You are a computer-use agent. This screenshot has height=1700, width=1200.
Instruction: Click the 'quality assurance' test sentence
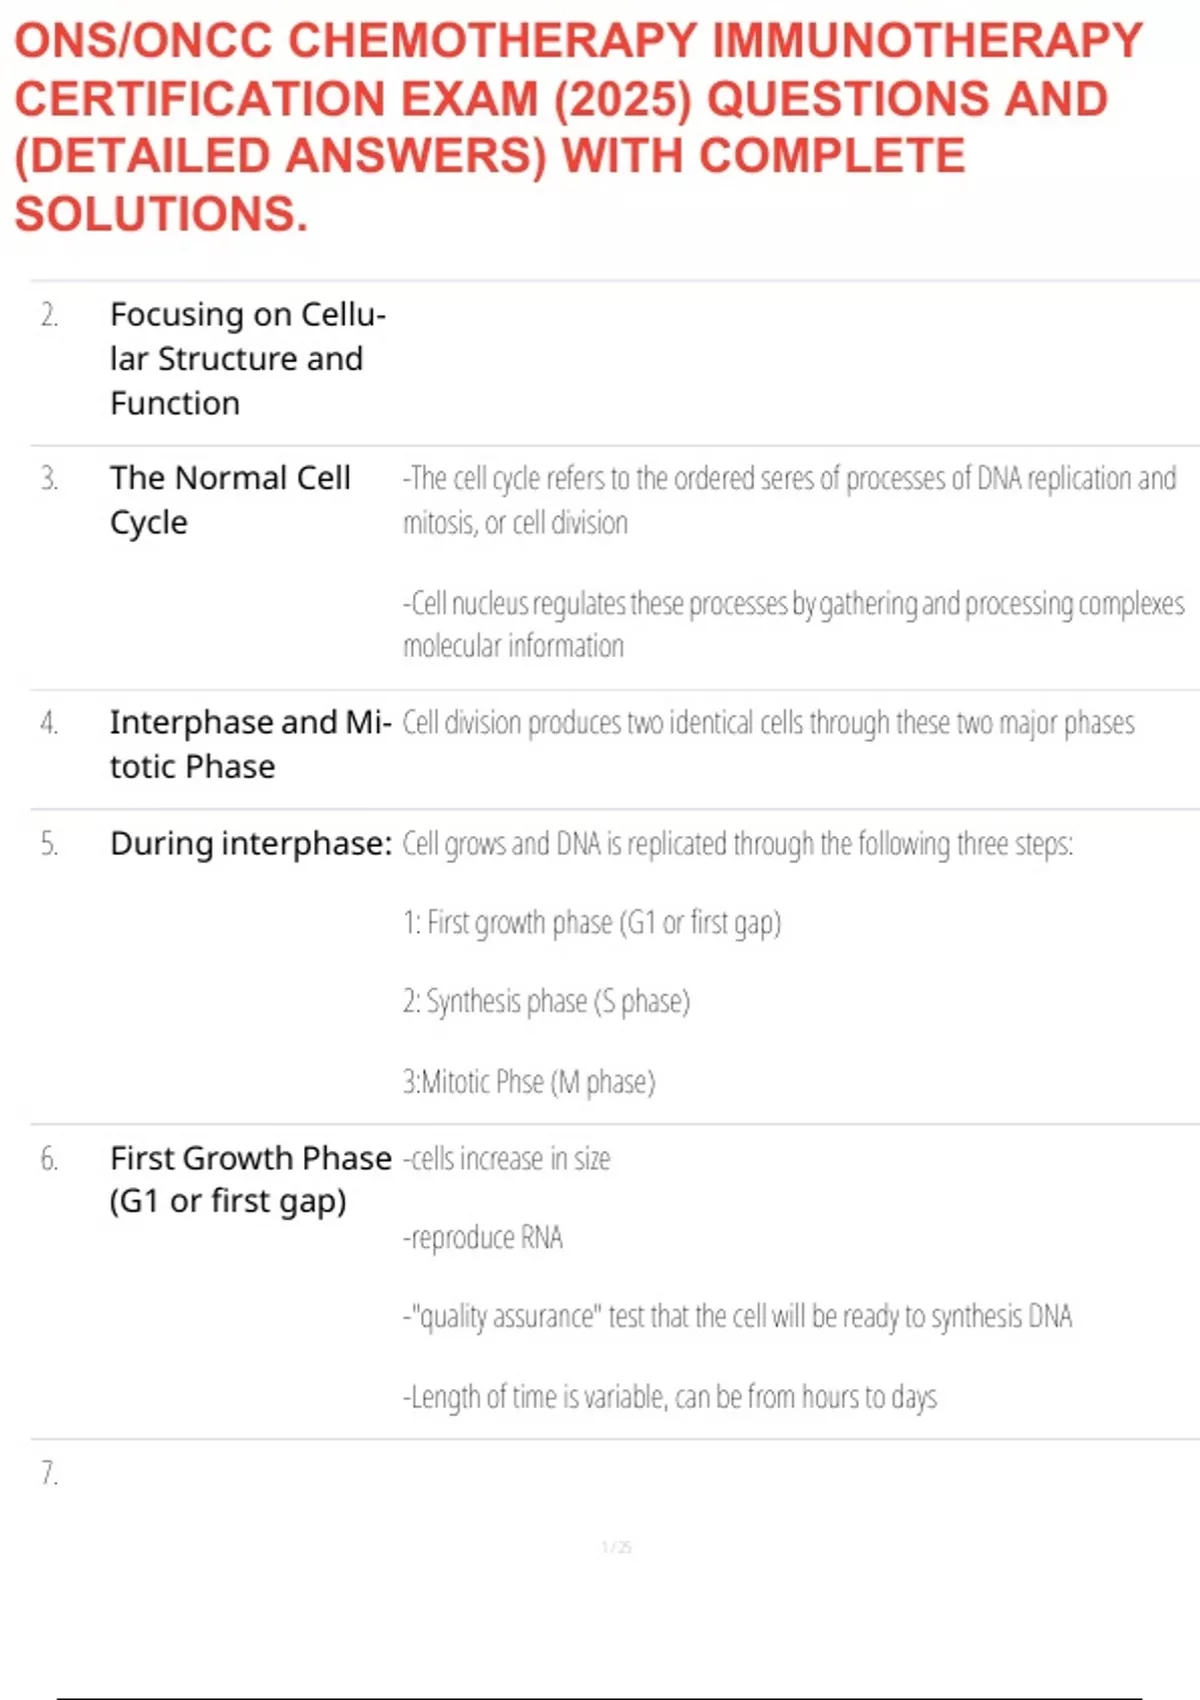tap(738, 1316)
